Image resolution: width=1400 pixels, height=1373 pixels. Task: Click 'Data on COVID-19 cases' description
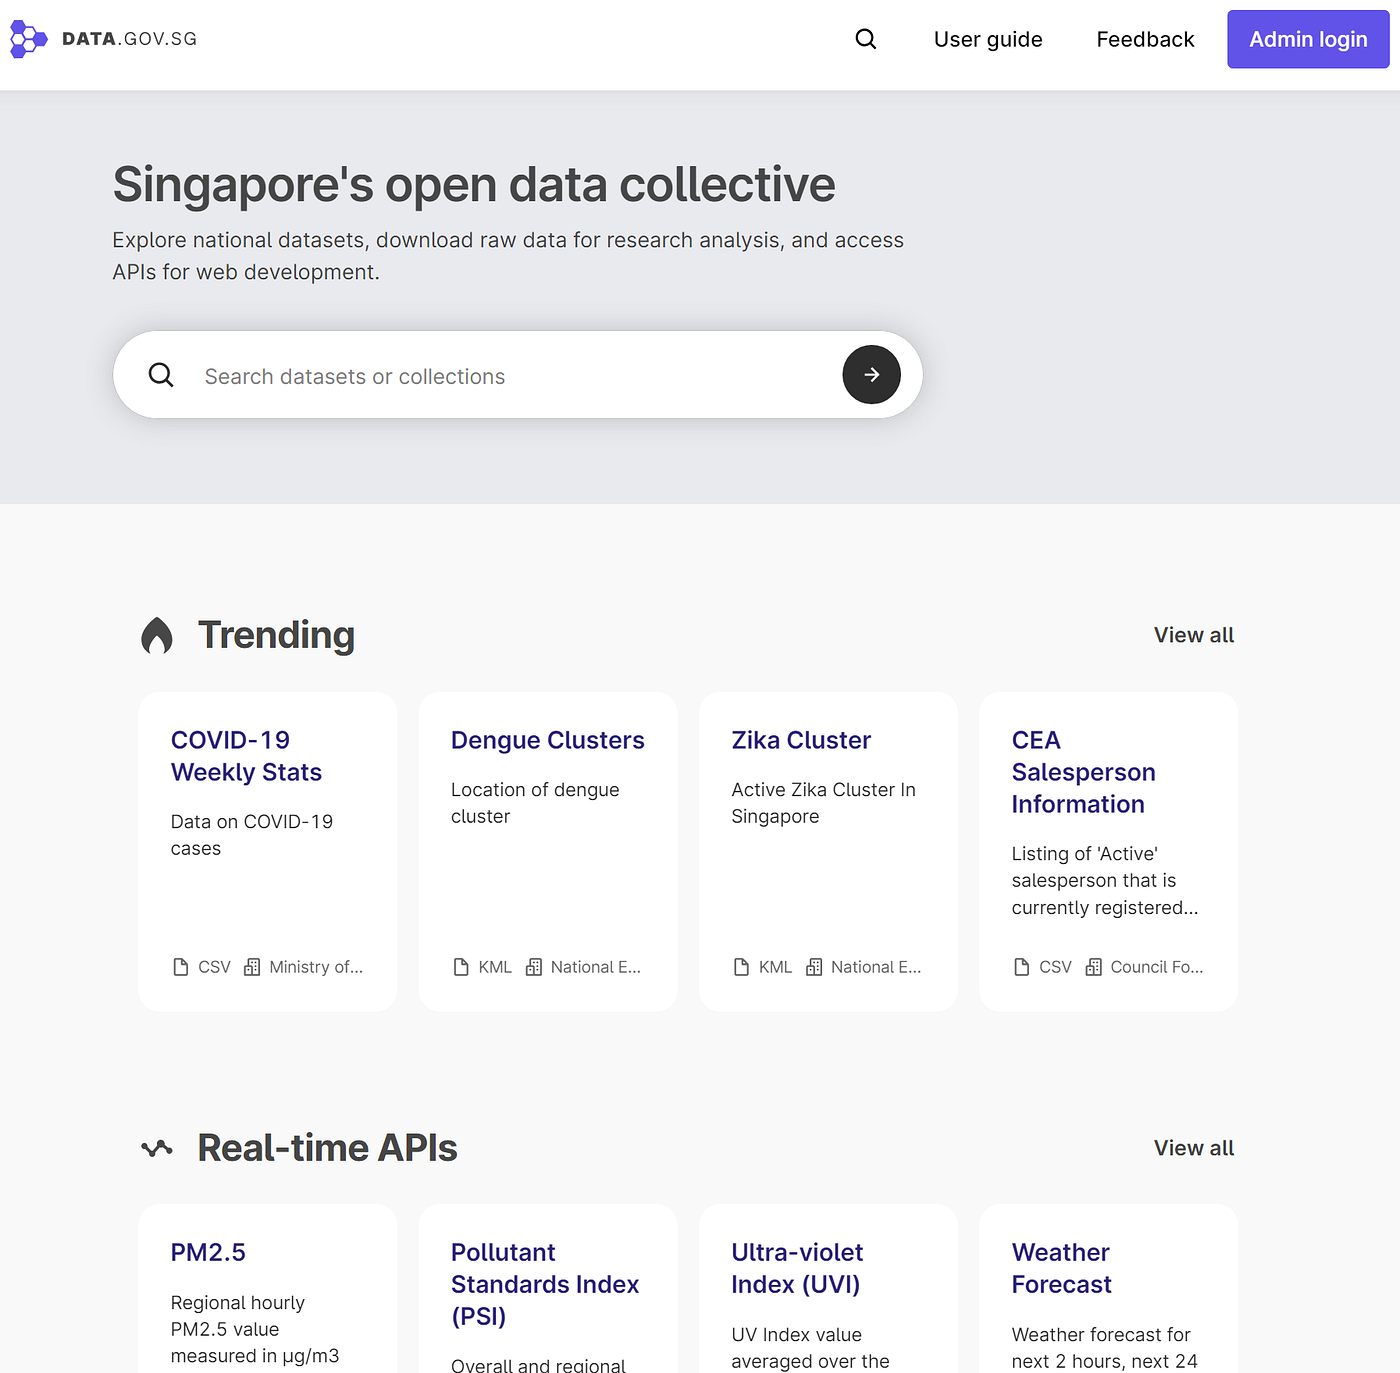252,835
